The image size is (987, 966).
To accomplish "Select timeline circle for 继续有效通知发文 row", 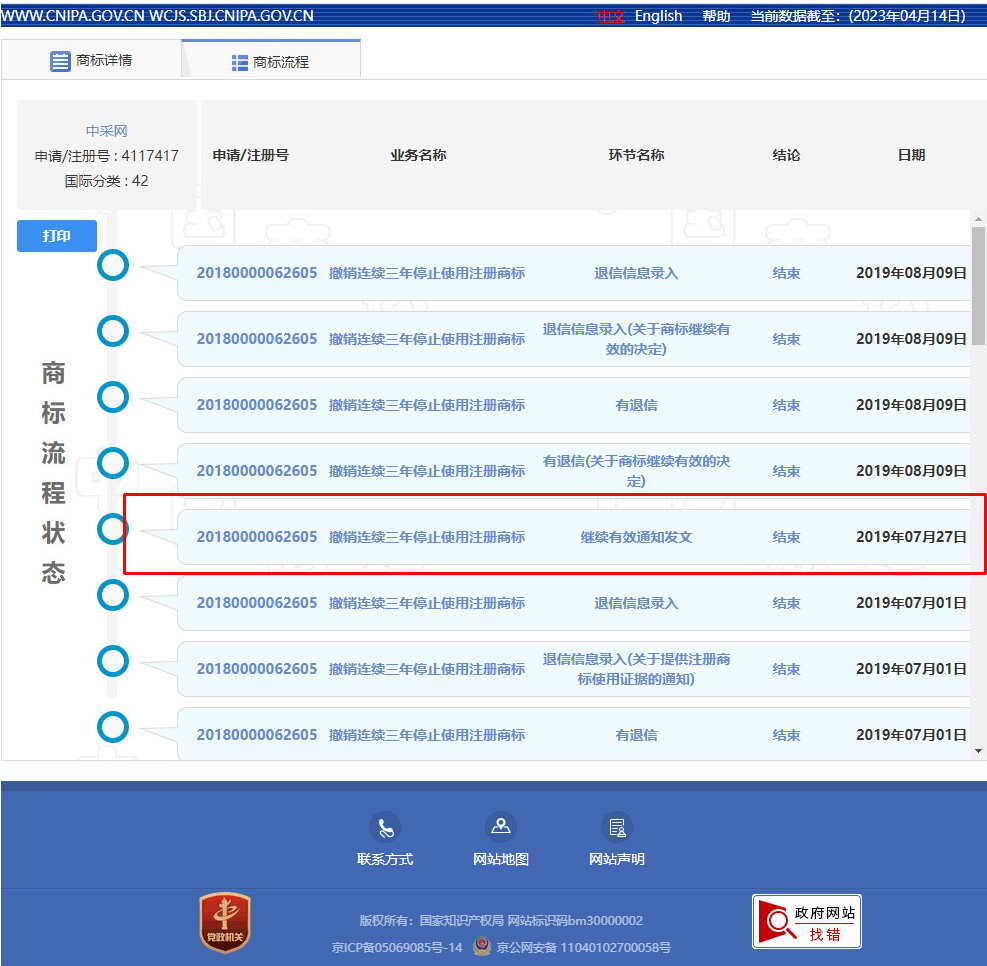I will click(113, 529).
